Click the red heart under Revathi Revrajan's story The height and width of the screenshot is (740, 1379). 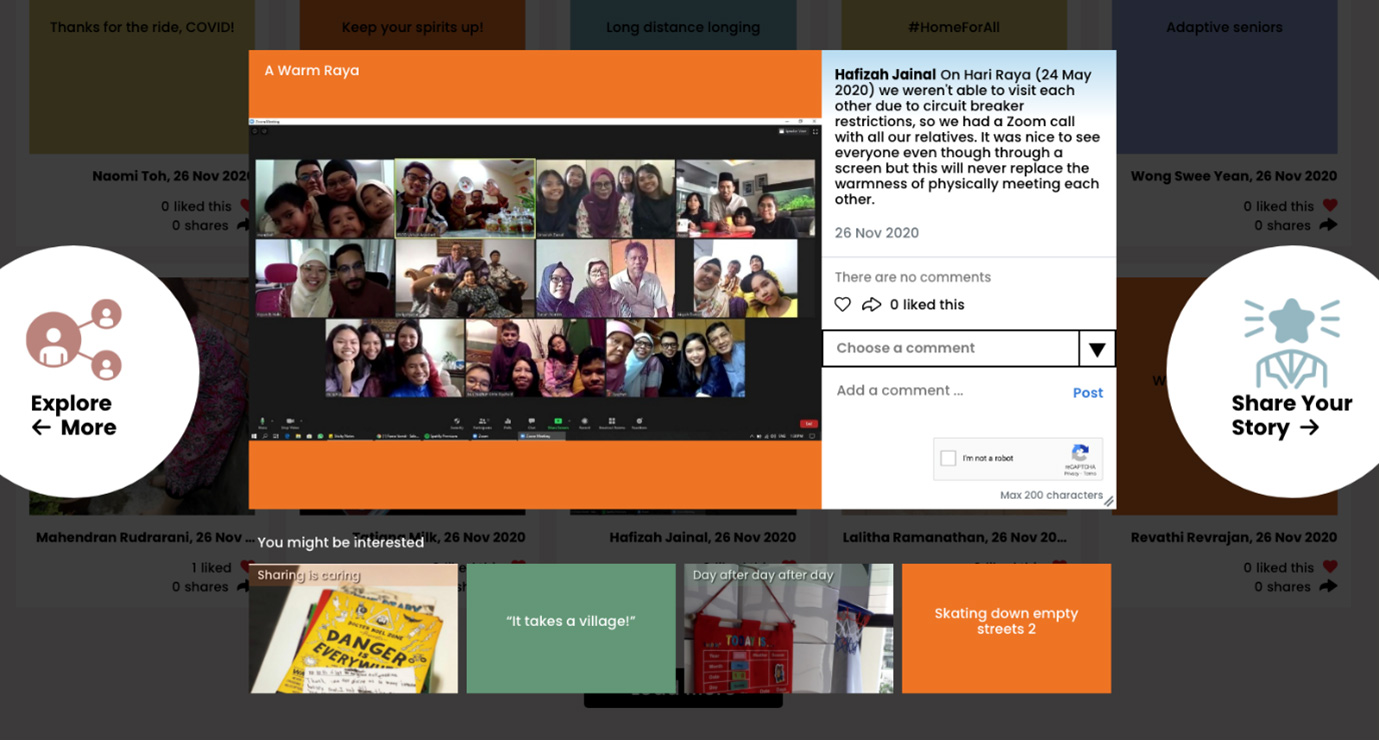pyautogui.click(x=1329, y=567)
